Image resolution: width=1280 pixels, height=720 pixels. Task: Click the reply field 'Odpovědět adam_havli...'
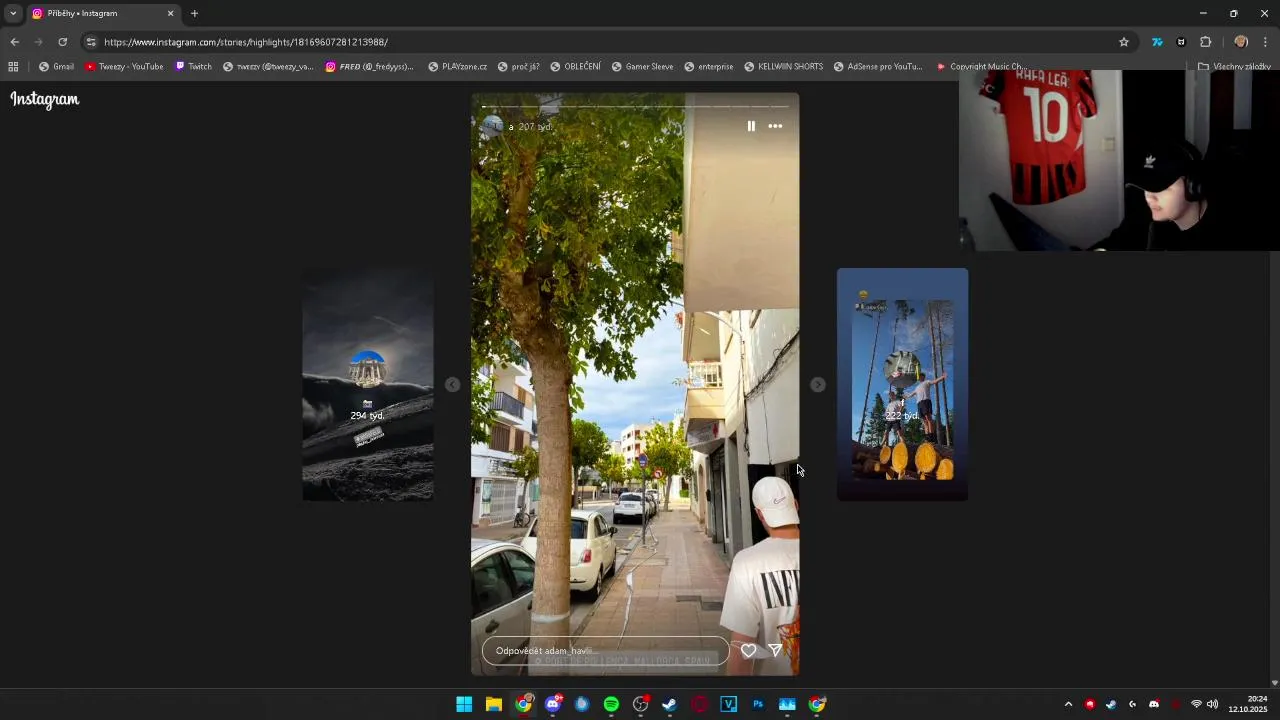pos(606,651)
